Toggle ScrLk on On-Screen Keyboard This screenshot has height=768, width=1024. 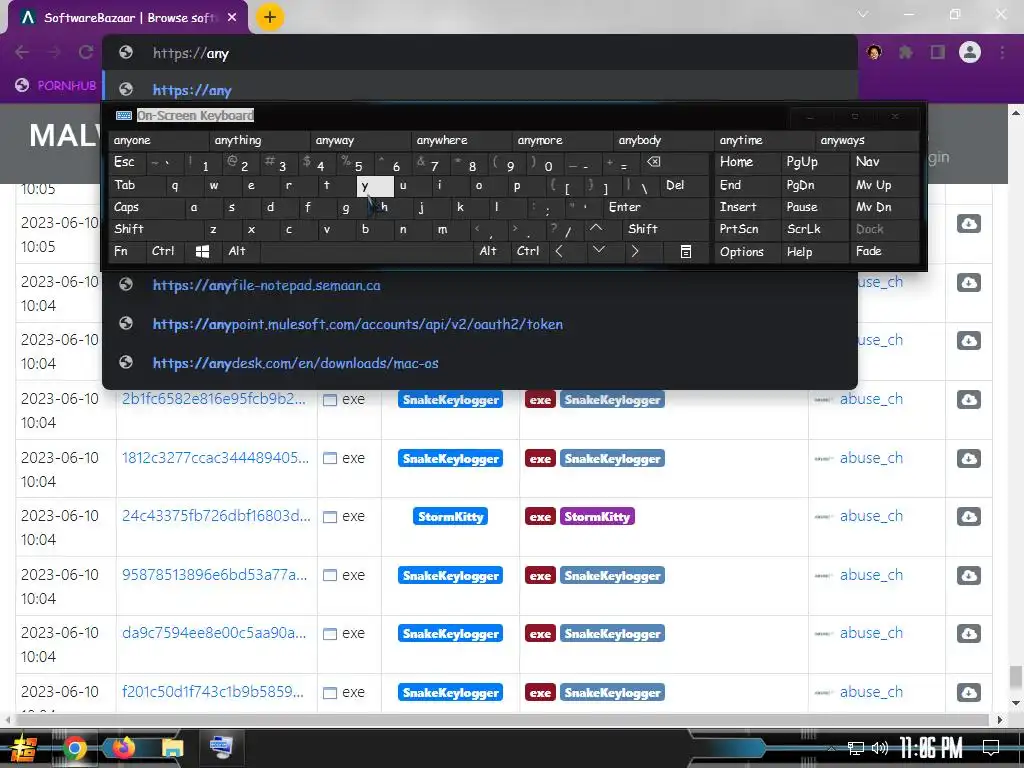814,229
